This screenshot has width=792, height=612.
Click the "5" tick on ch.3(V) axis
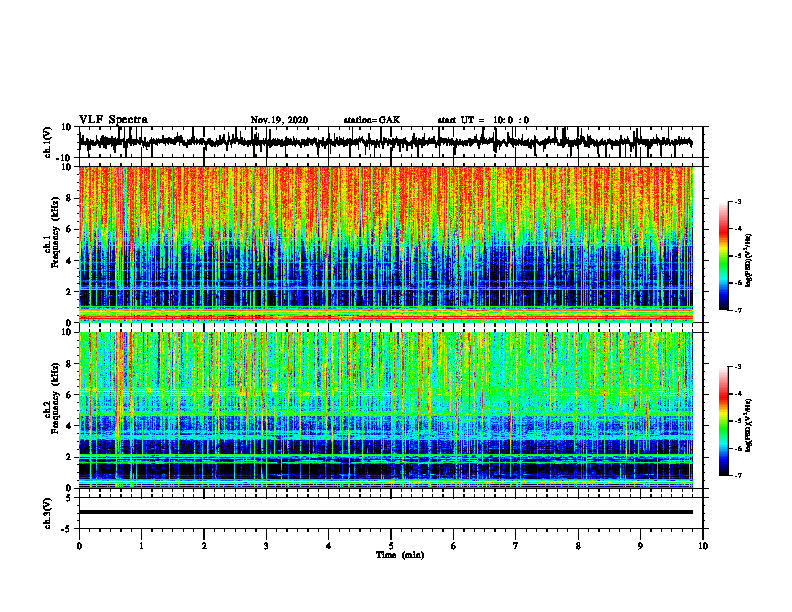click(x=69, y=498)
